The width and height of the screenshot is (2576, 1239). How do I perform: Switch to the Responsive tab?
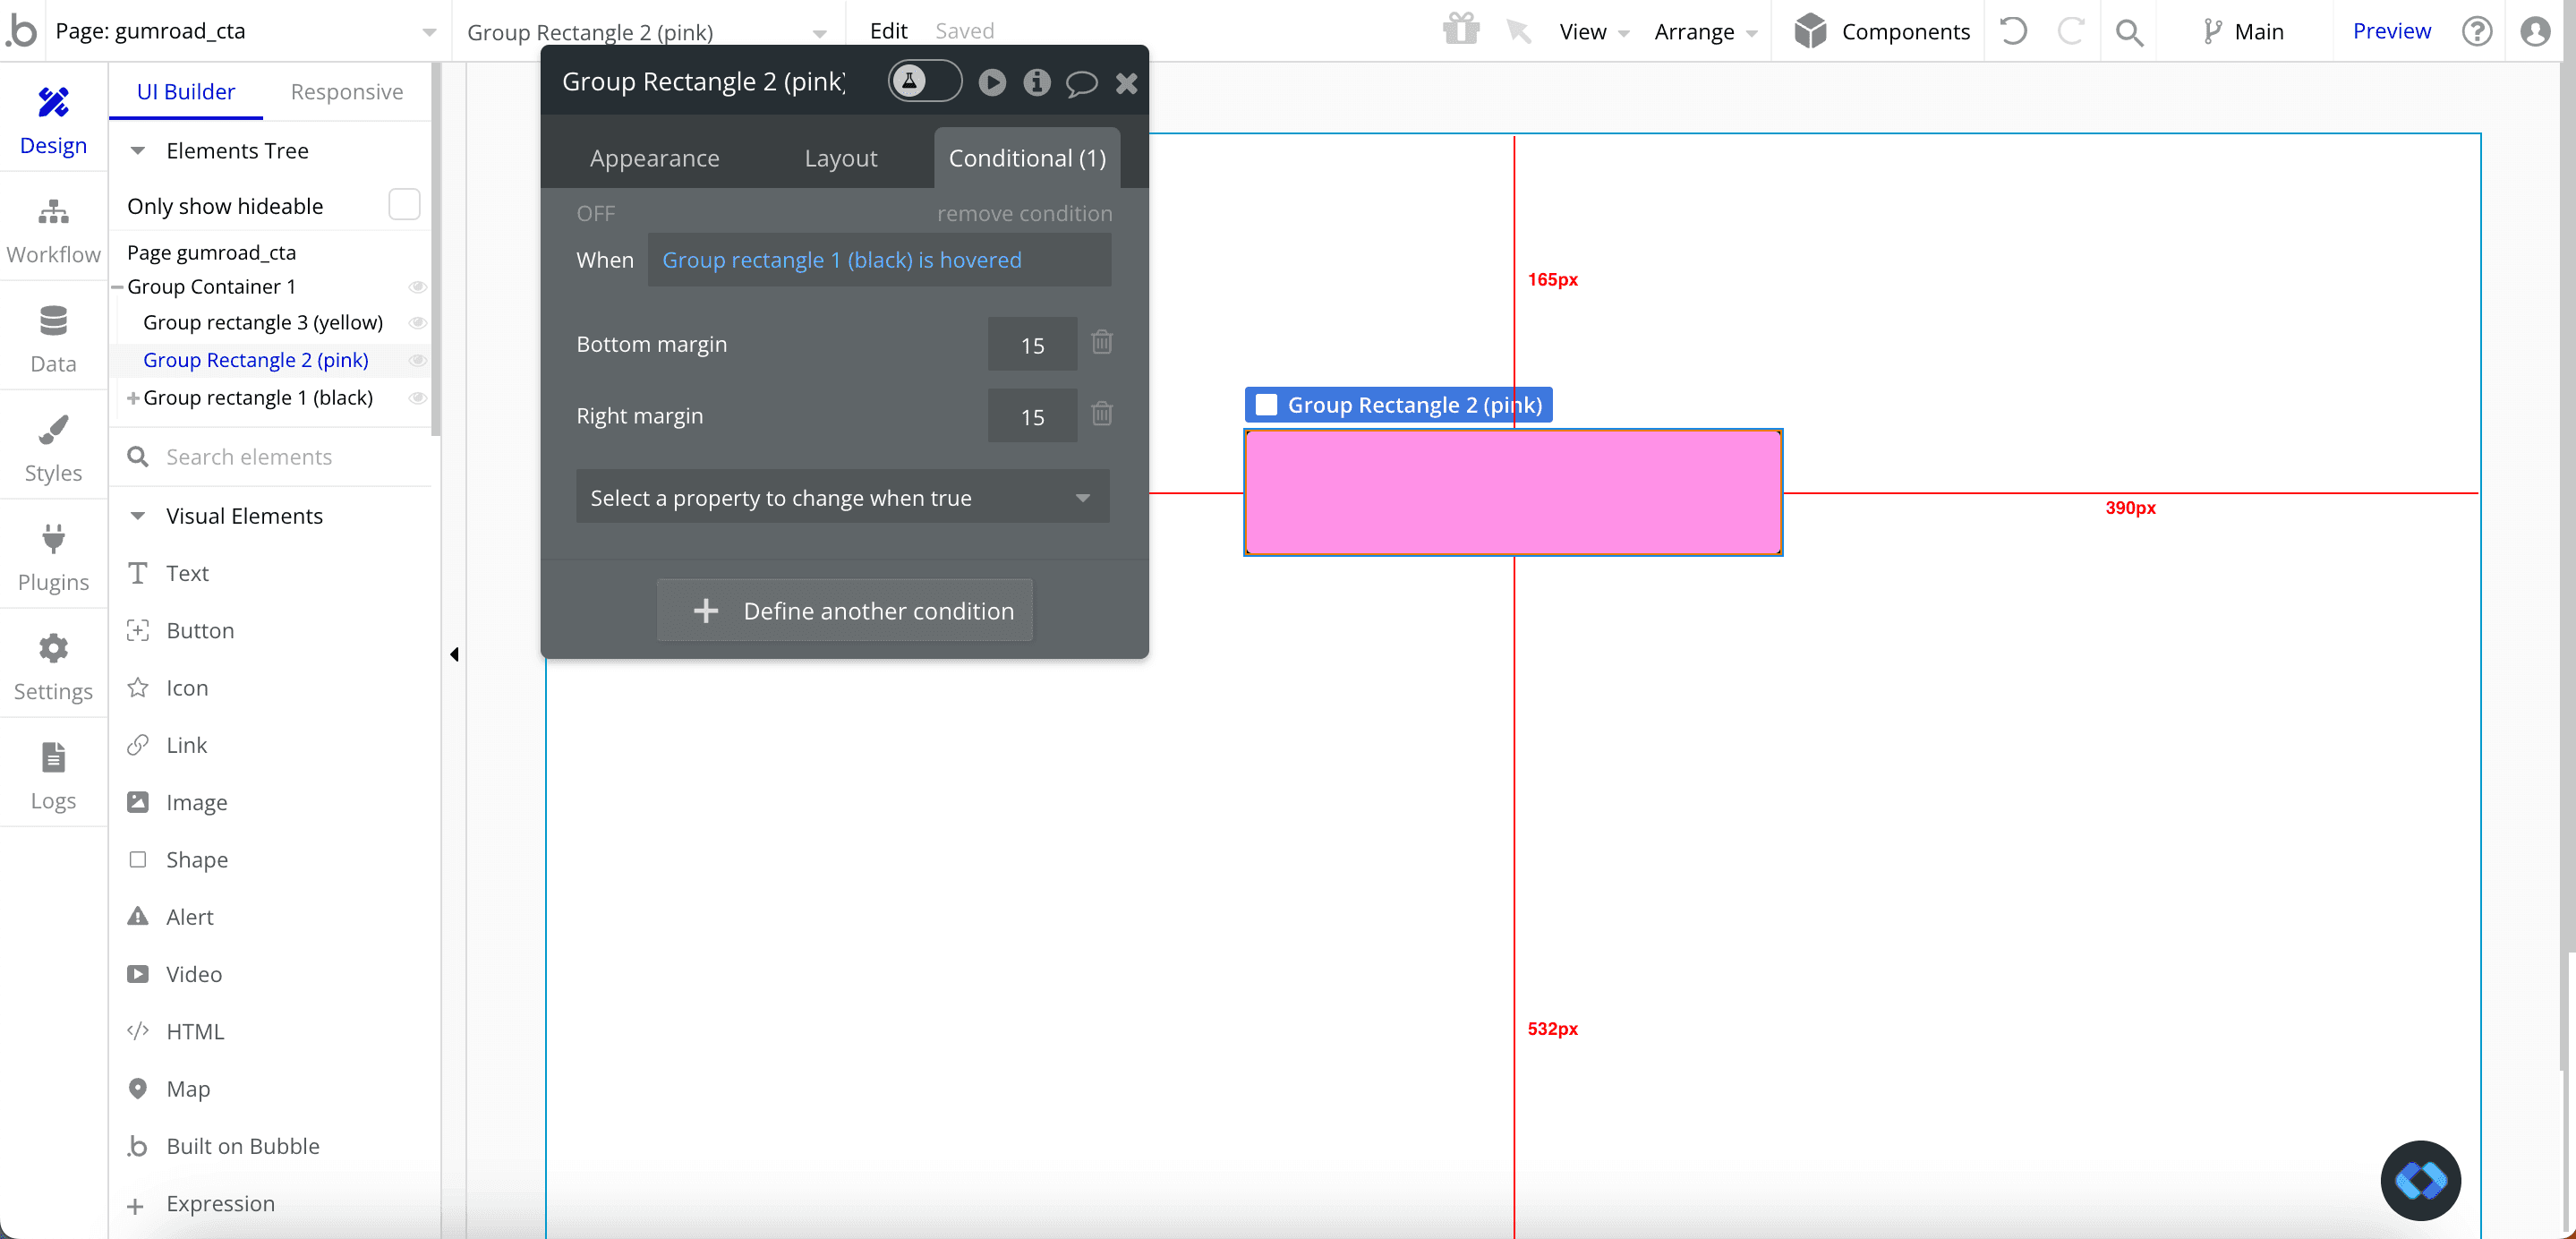346,91
